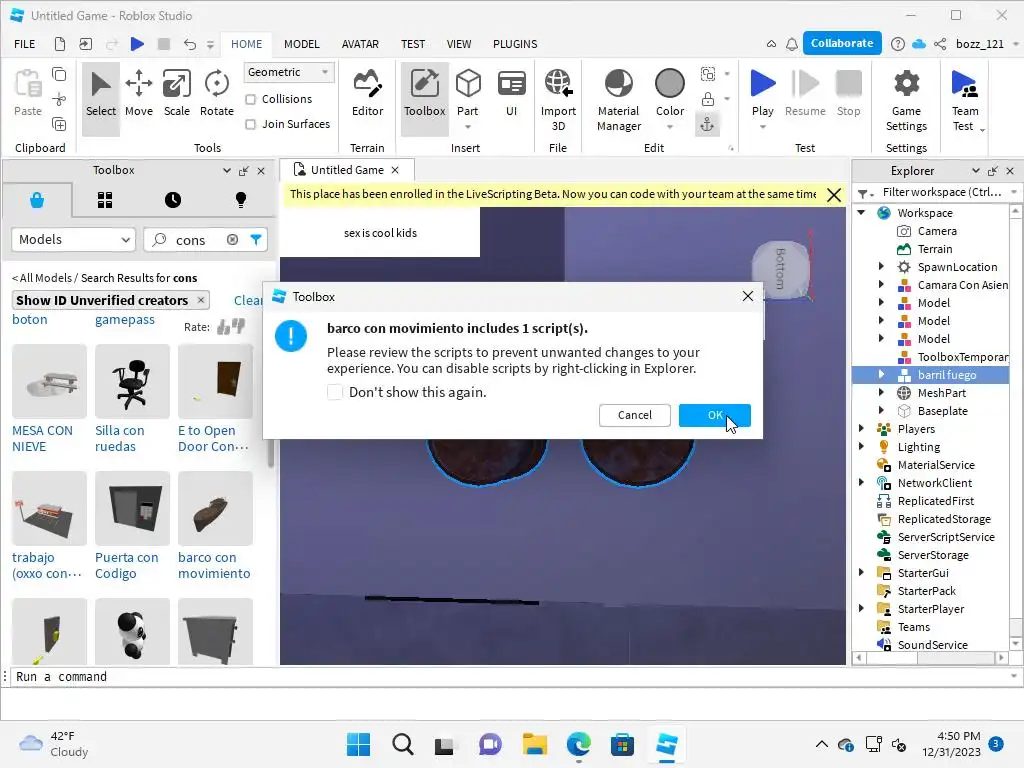Open the notifications bell
The height and width of the screenshot is (768, 1024).
(792, 44)
